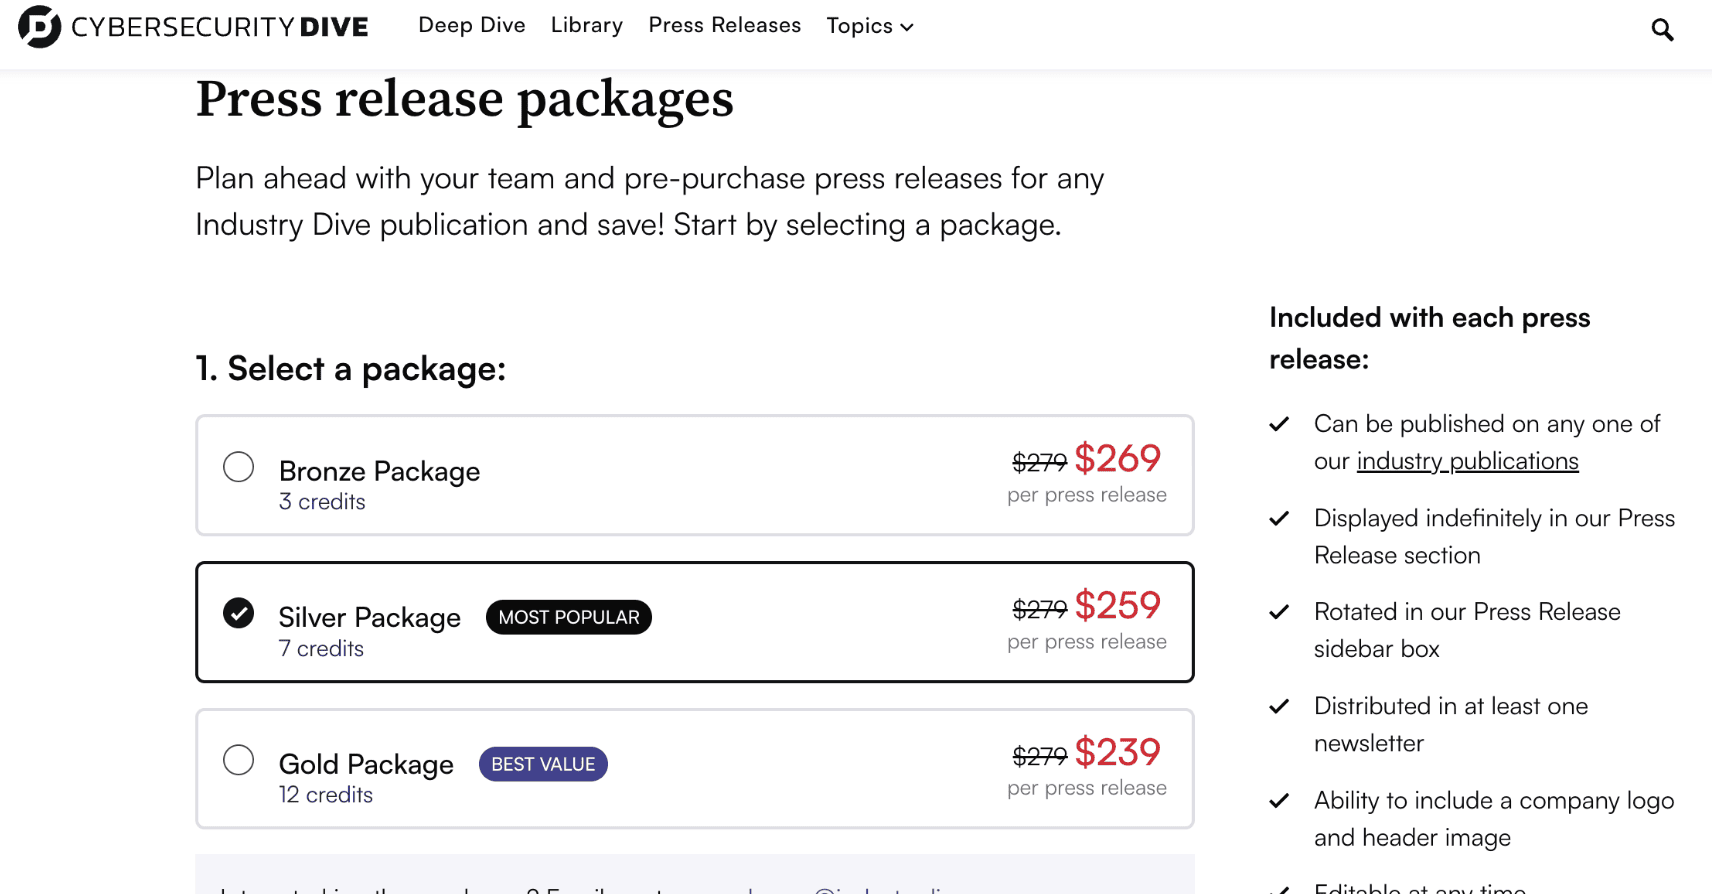
Task: Go to the Library menu item
Action: (587, 25)
